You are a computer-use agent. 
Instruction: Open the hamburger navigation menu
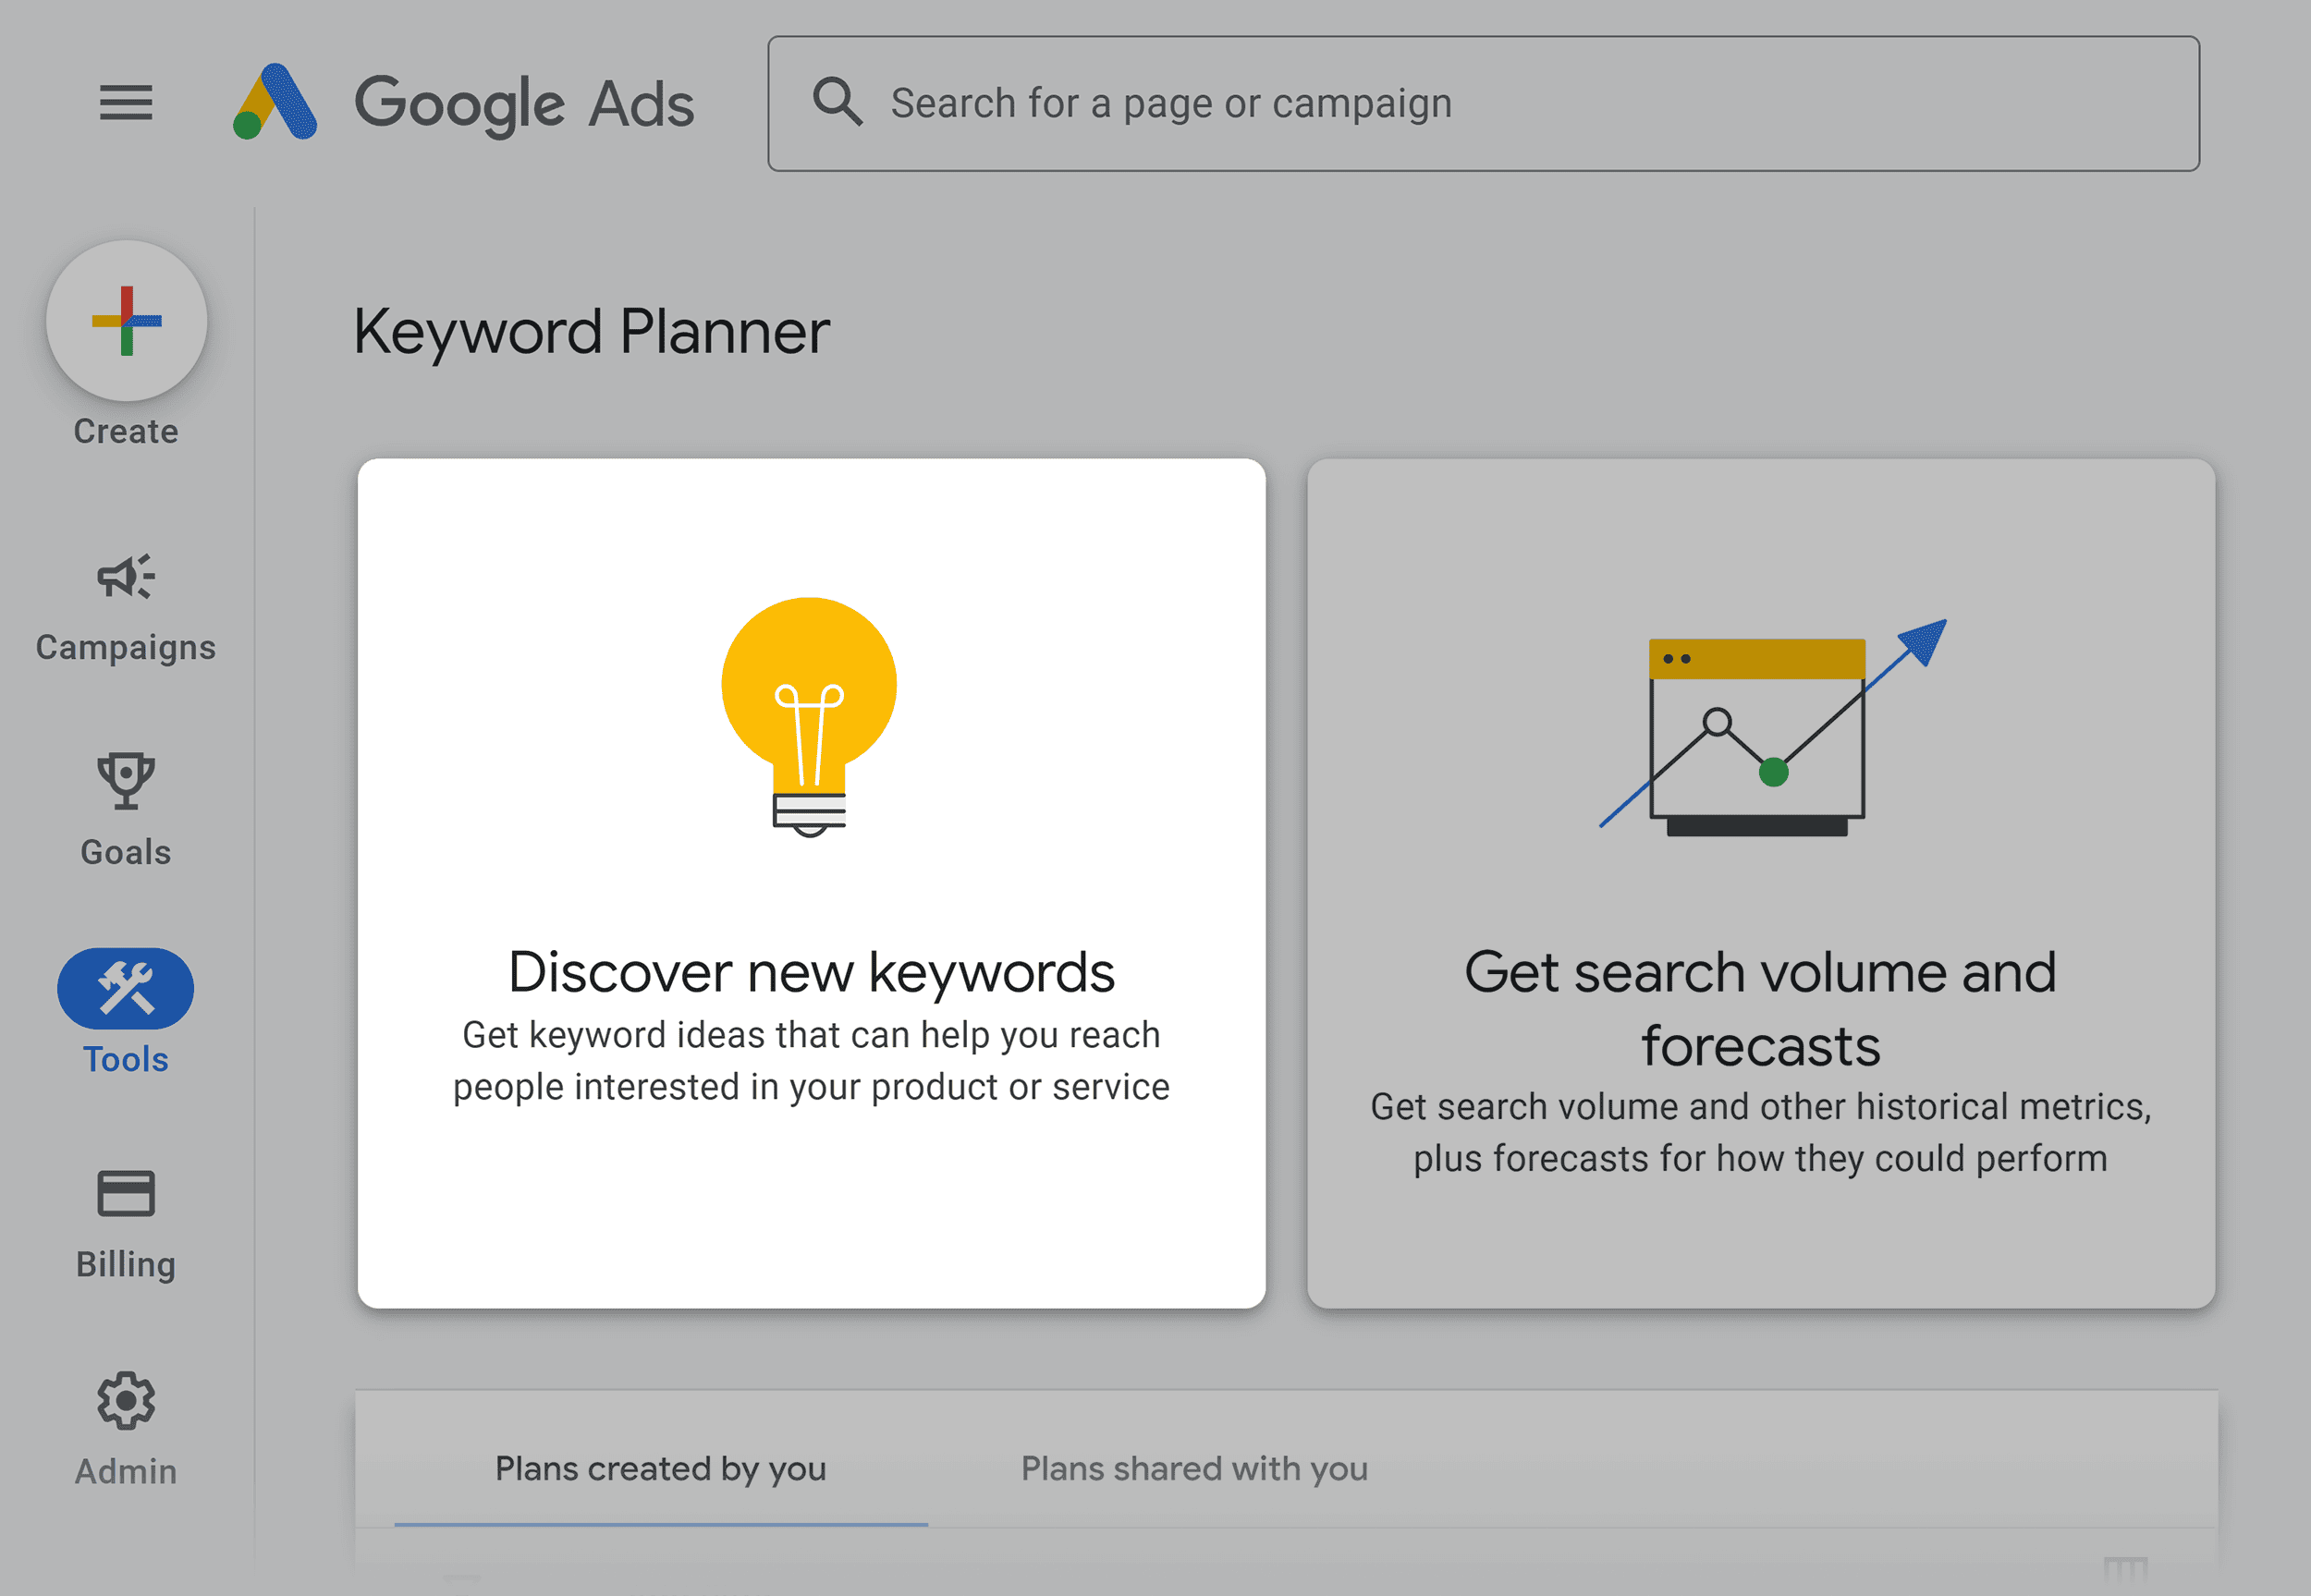point(125,101)
